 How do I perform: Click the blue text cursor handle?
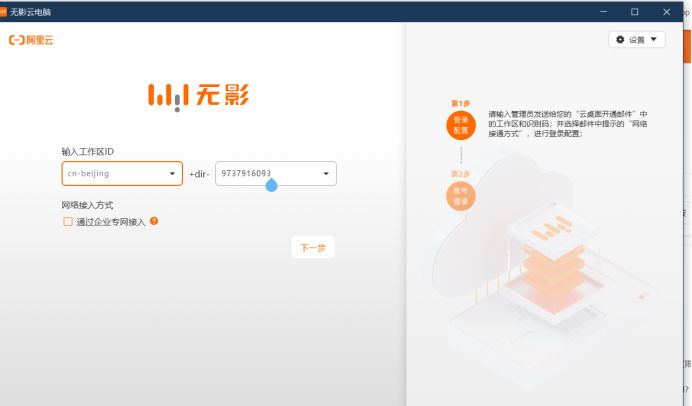click(271, 185)
